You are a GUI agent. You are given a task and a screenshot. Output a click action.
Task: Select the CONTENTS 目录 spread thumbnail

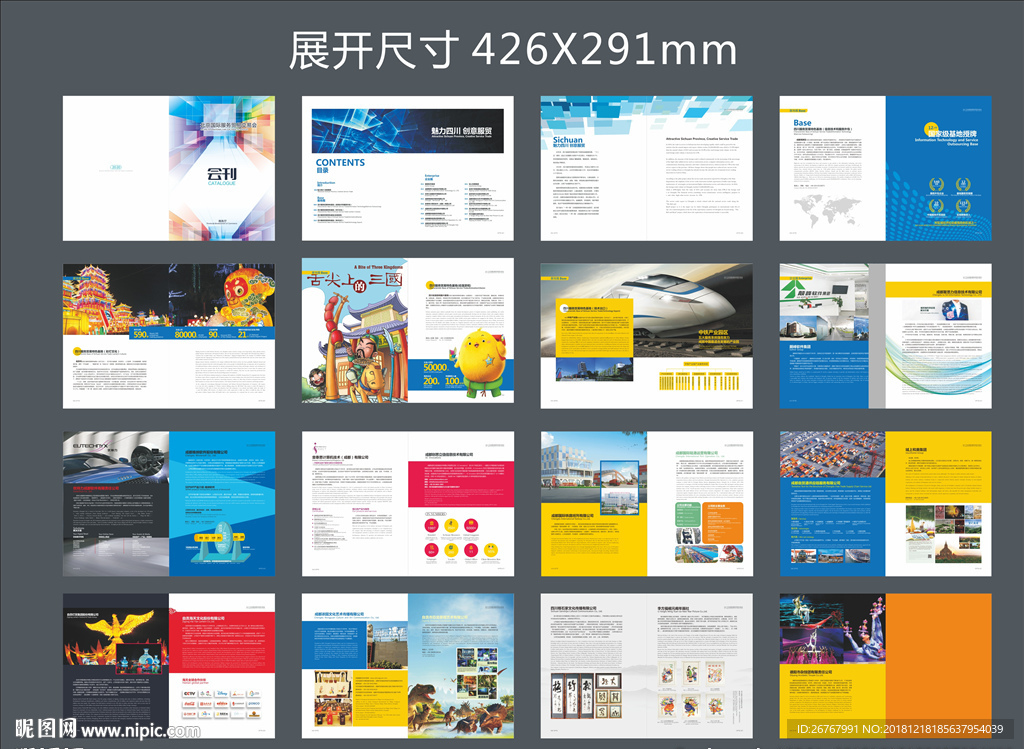click(408, 168)
